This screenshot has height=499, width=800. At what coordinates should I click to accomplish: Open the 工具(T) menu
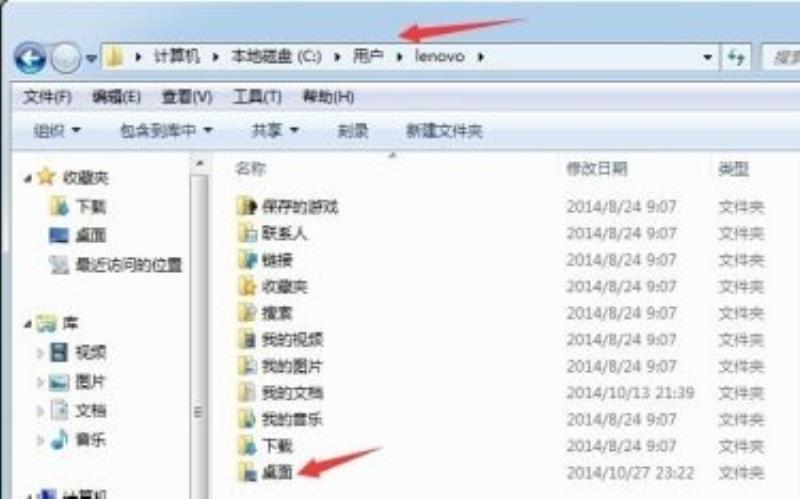pos(257,96)
